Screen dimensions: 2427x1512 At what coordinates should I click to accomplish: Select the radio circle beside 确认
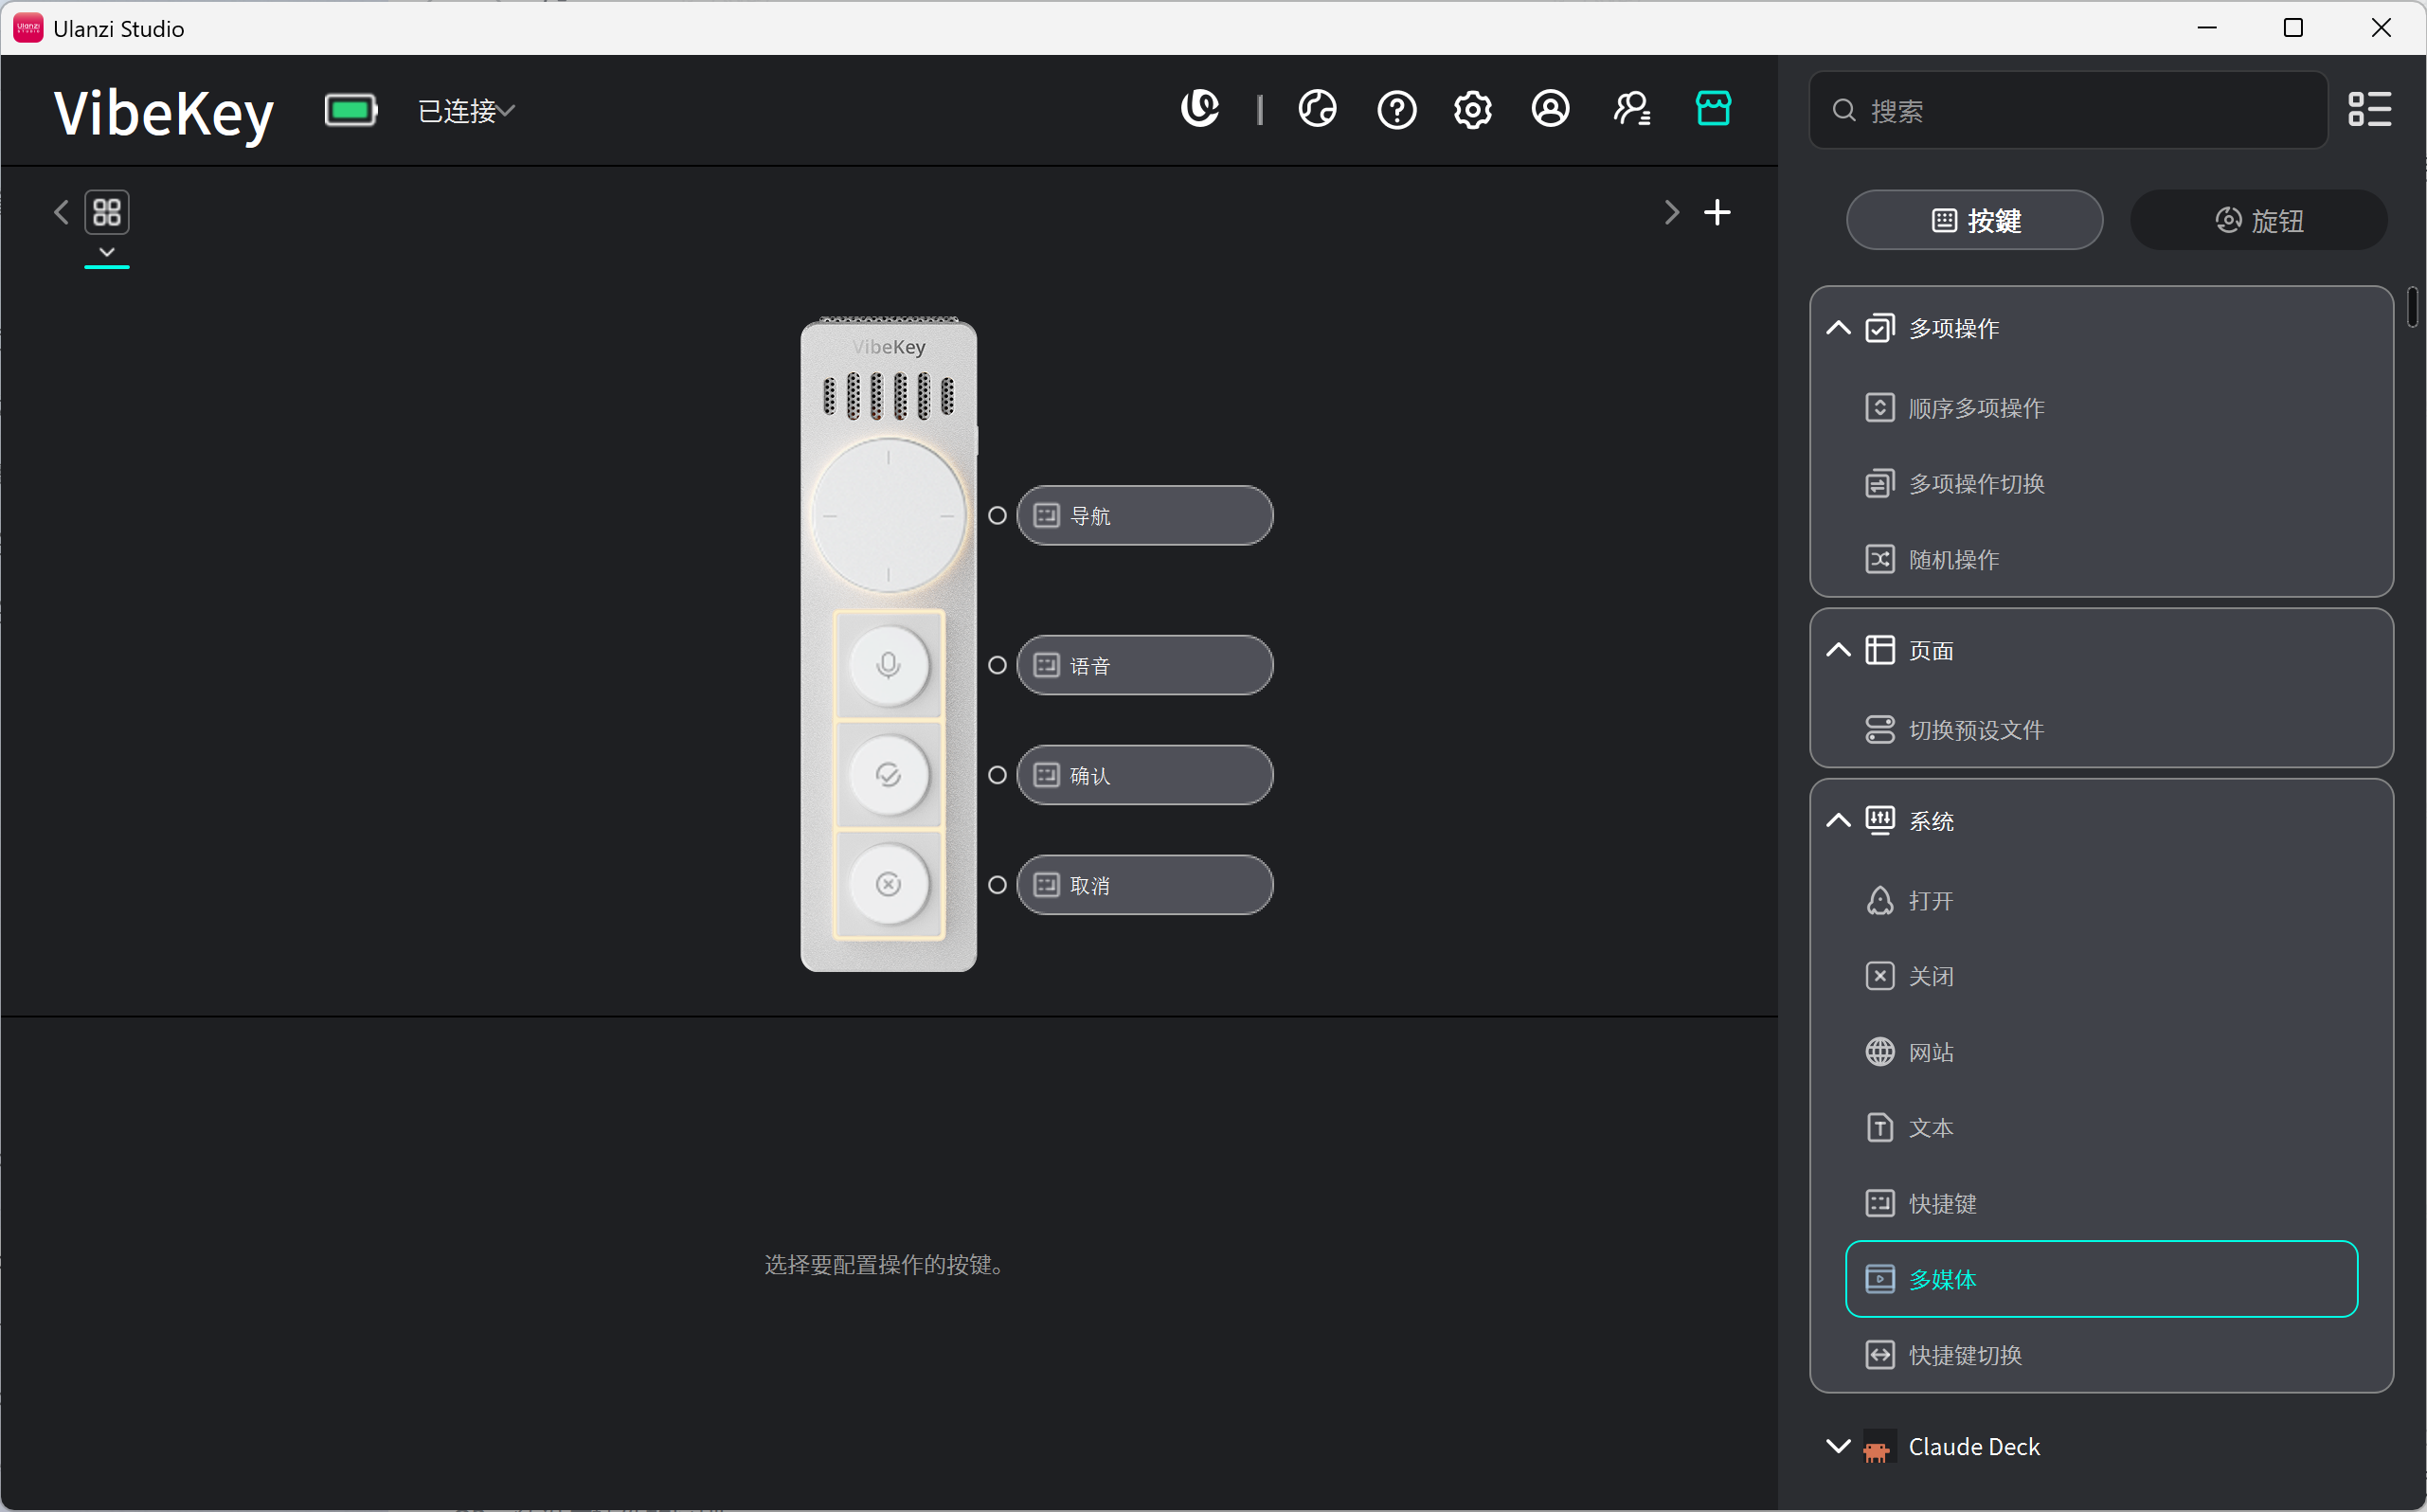coord(997,775)
